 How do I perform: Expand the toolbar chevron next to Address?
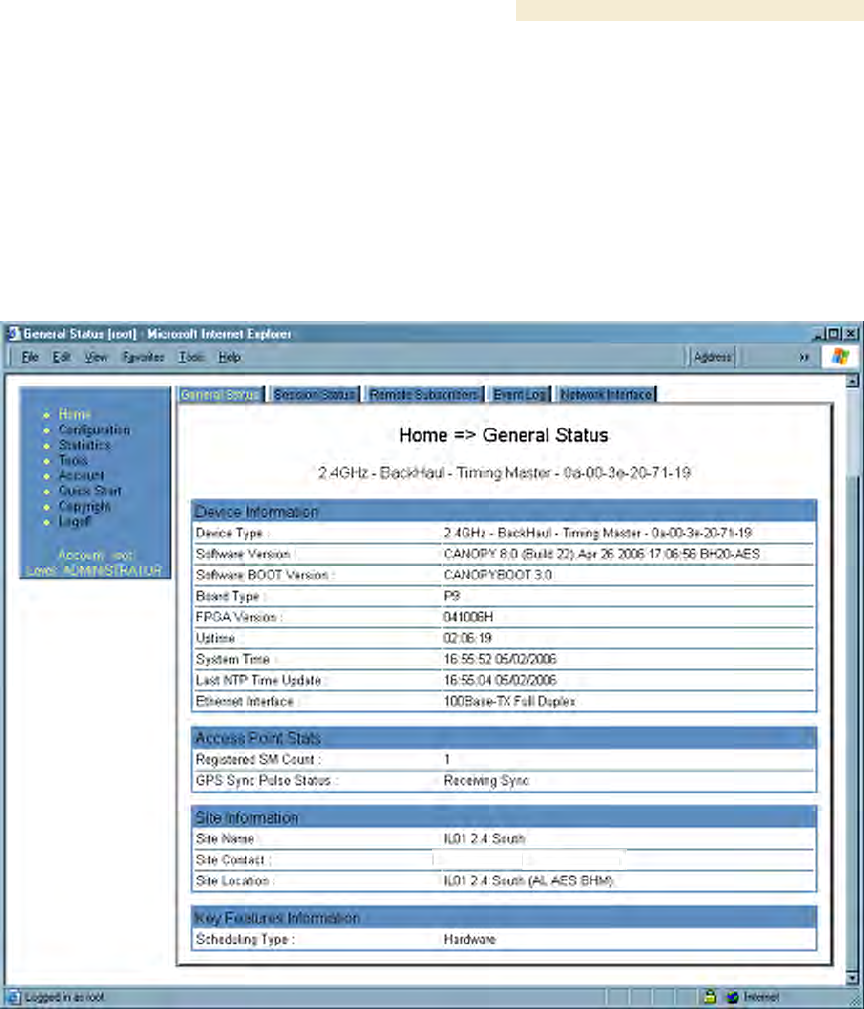pos(804,357)
